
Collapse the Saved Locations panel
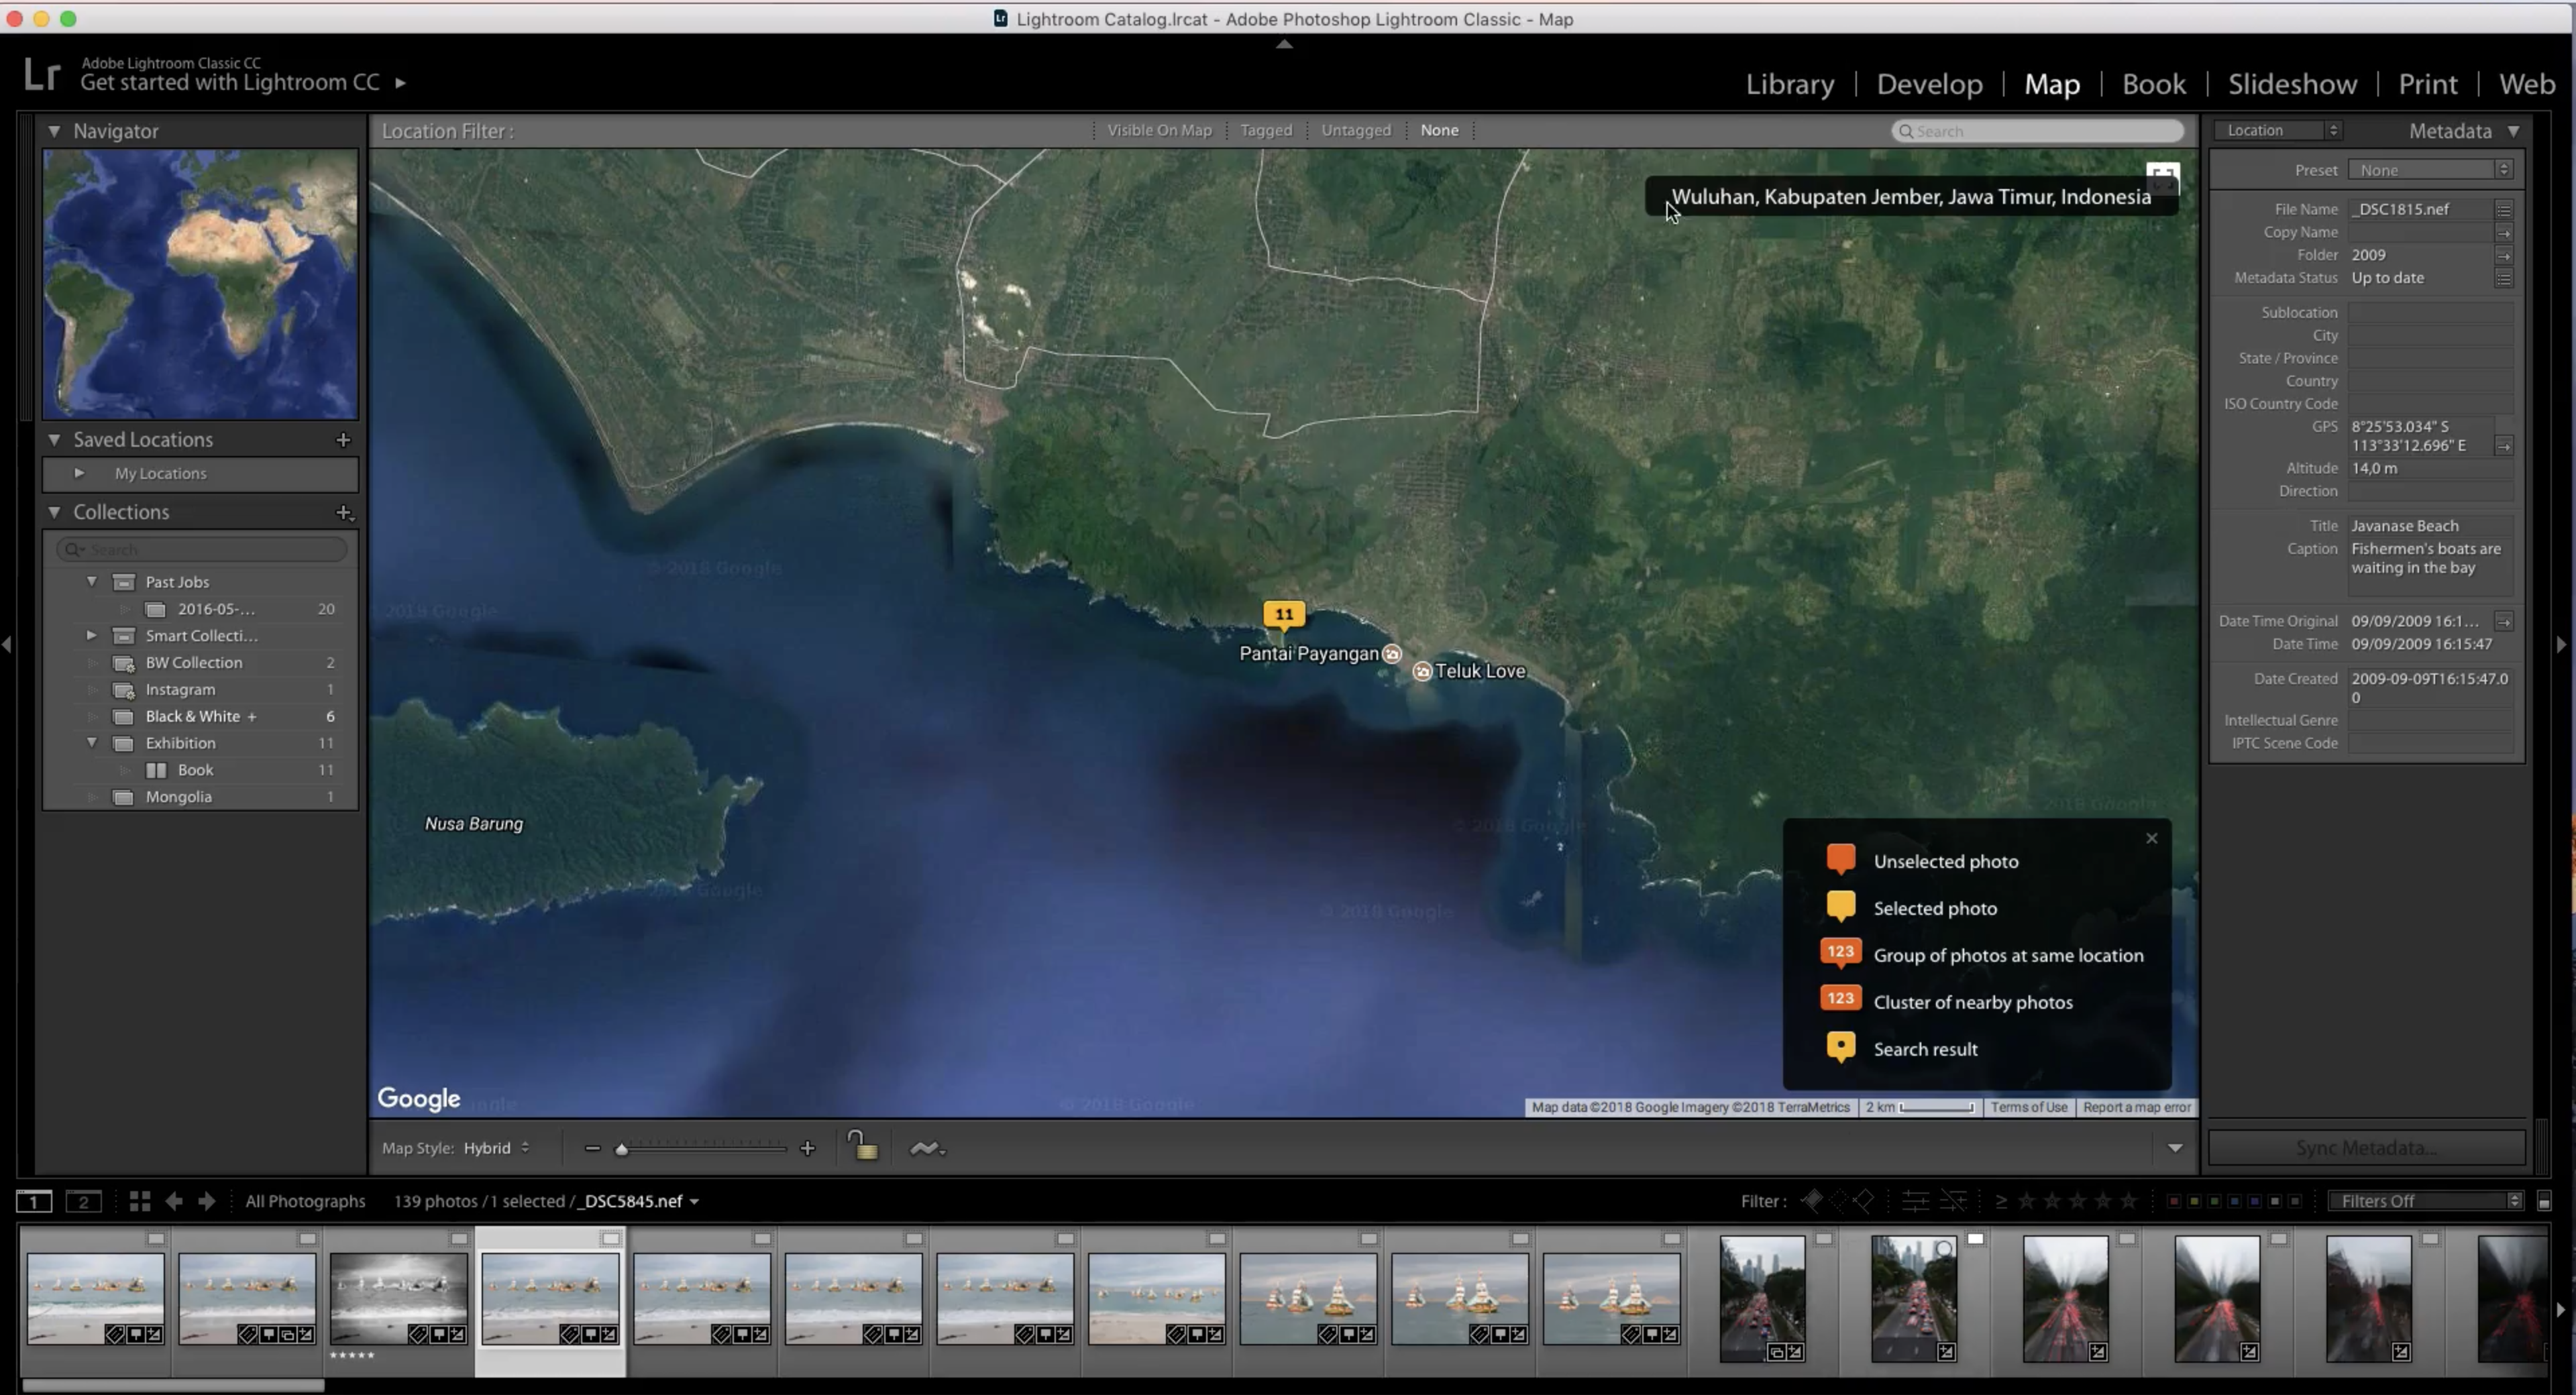point(54,440)
